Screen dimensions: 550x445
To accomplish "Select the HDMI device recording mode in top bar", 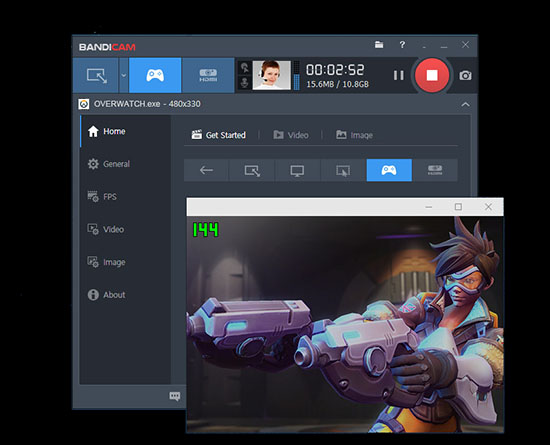I will (208, 75).
